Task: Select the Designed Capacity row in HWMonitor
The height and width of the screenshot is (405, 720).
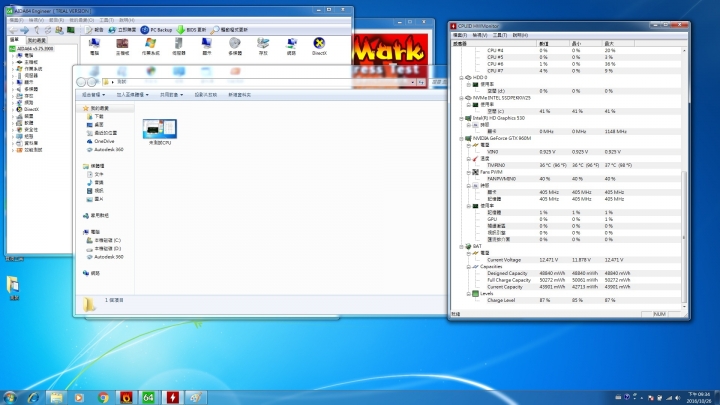Action: click(566, 273)
